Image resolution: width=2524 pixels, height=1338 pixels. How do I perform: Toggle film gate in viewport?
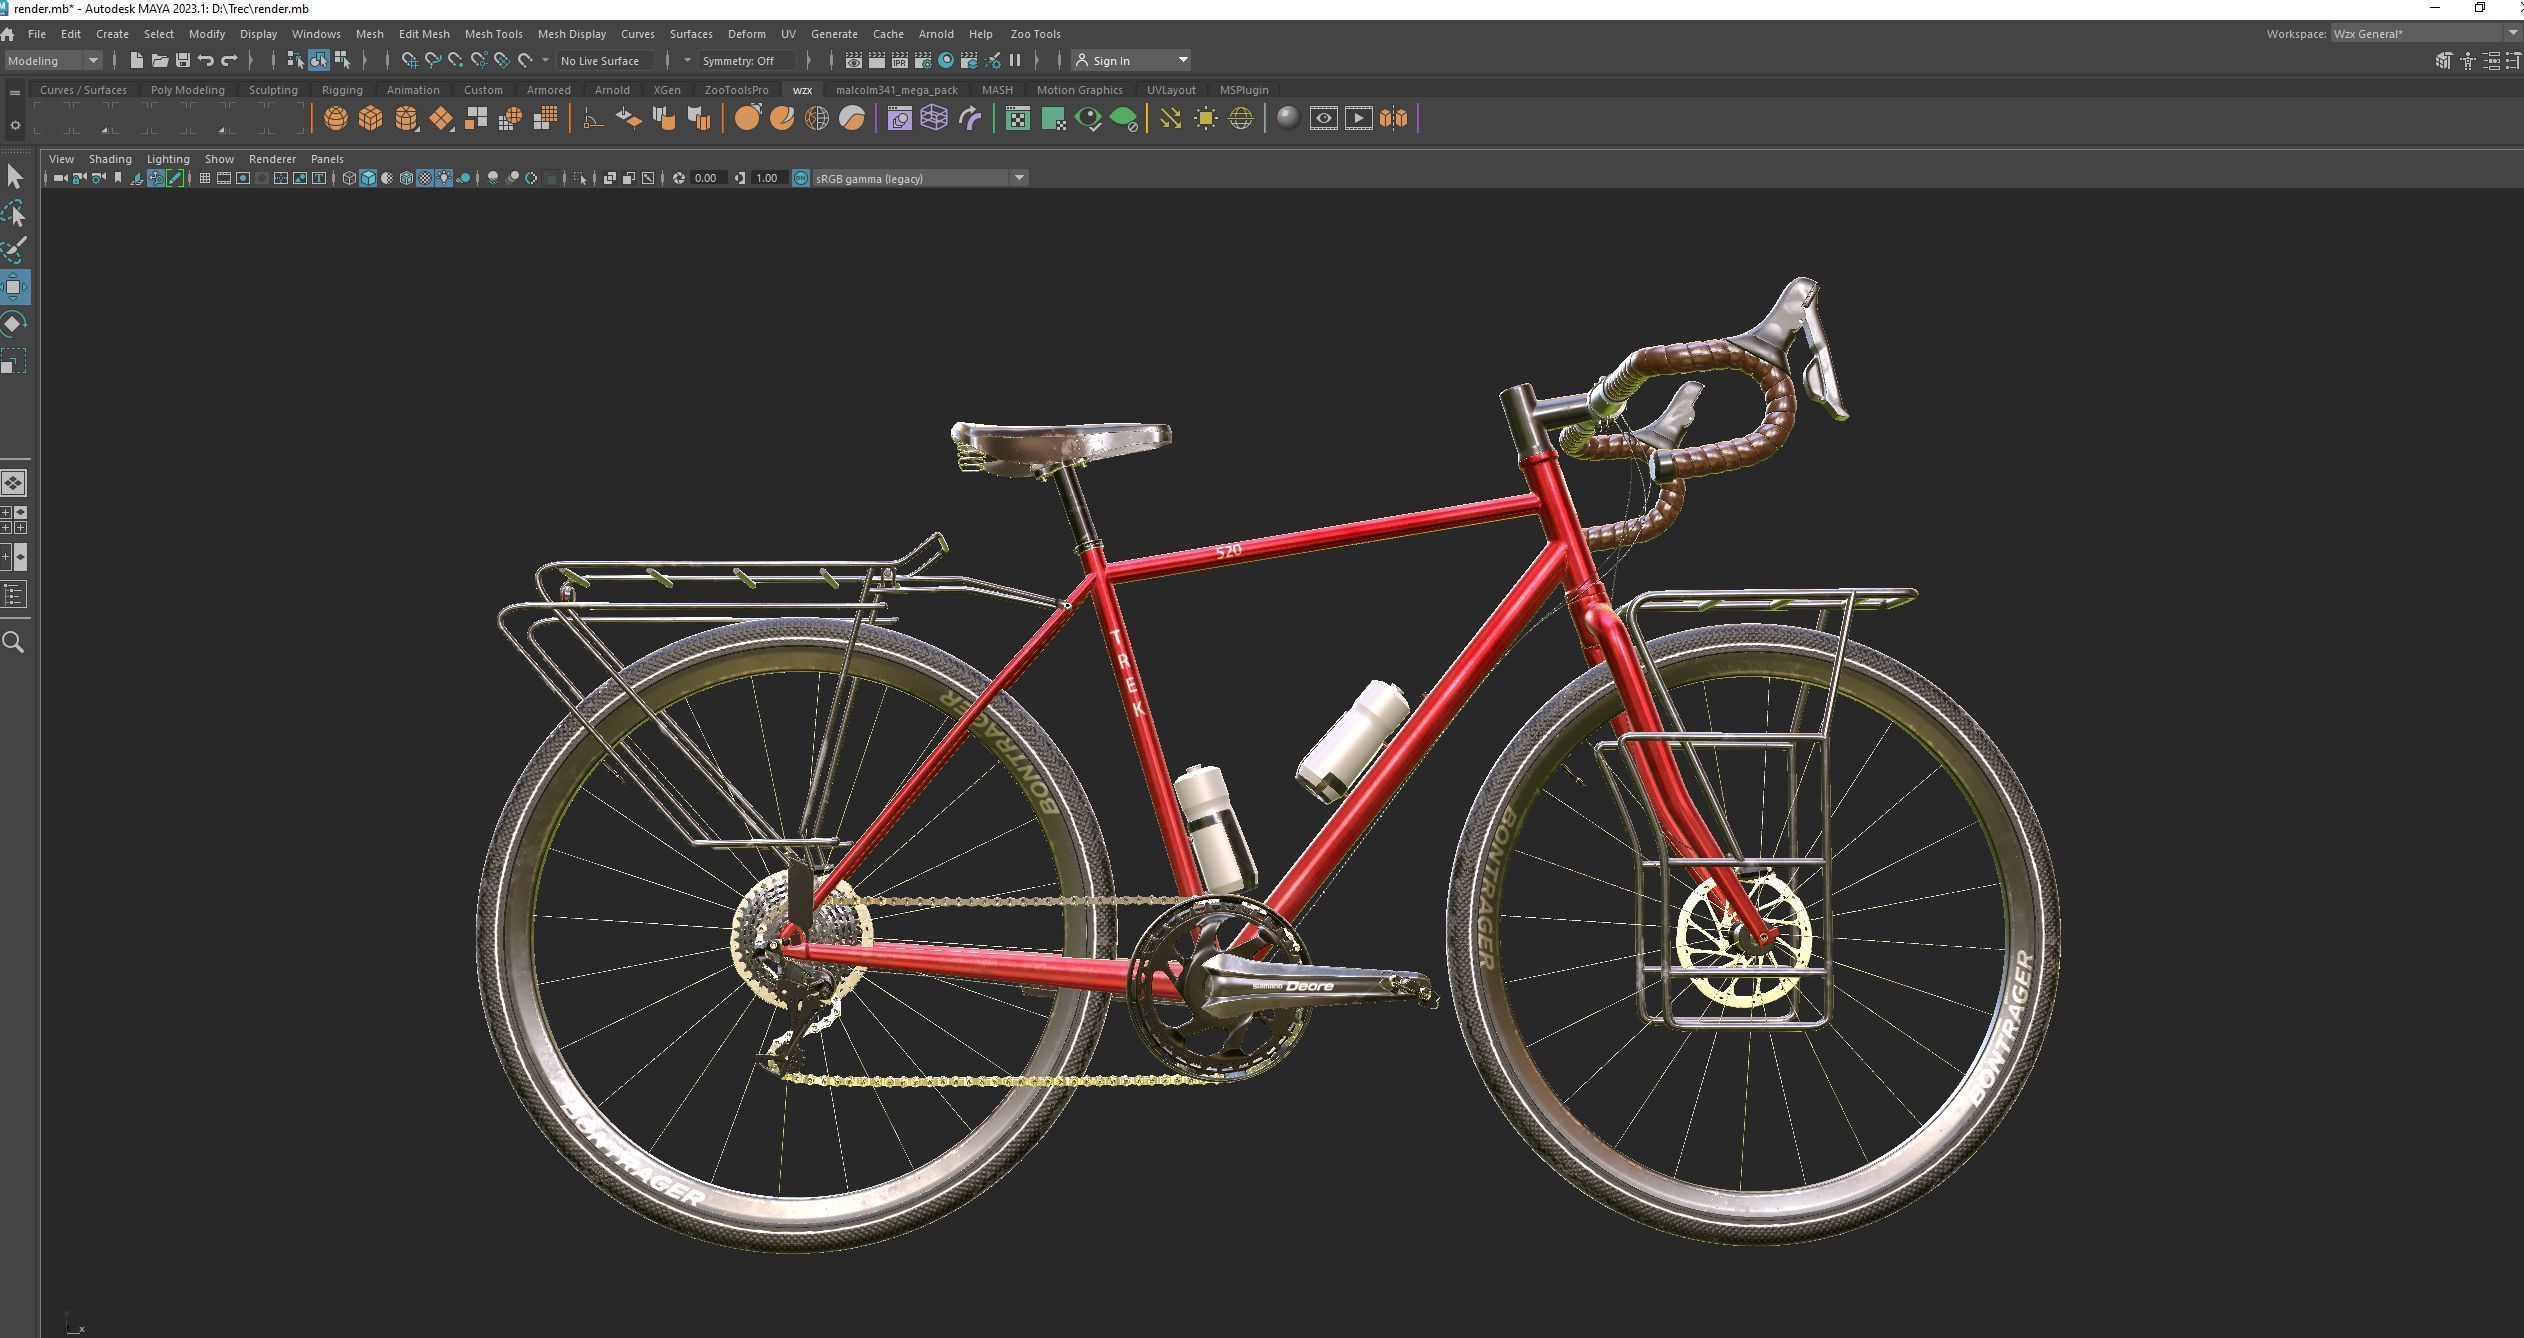[x=224, y=178]
